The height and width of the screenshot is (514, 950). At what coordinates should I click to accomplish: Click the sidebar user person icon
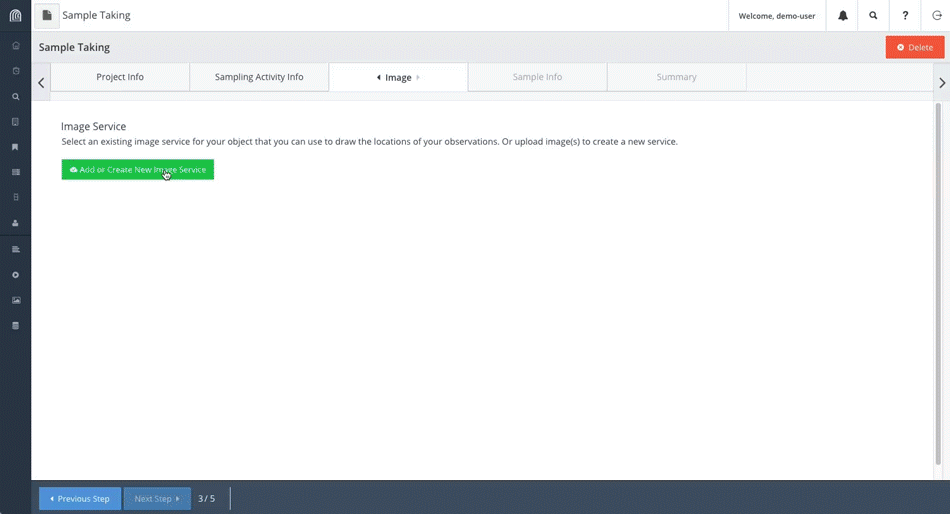click(x=16, y=223)
